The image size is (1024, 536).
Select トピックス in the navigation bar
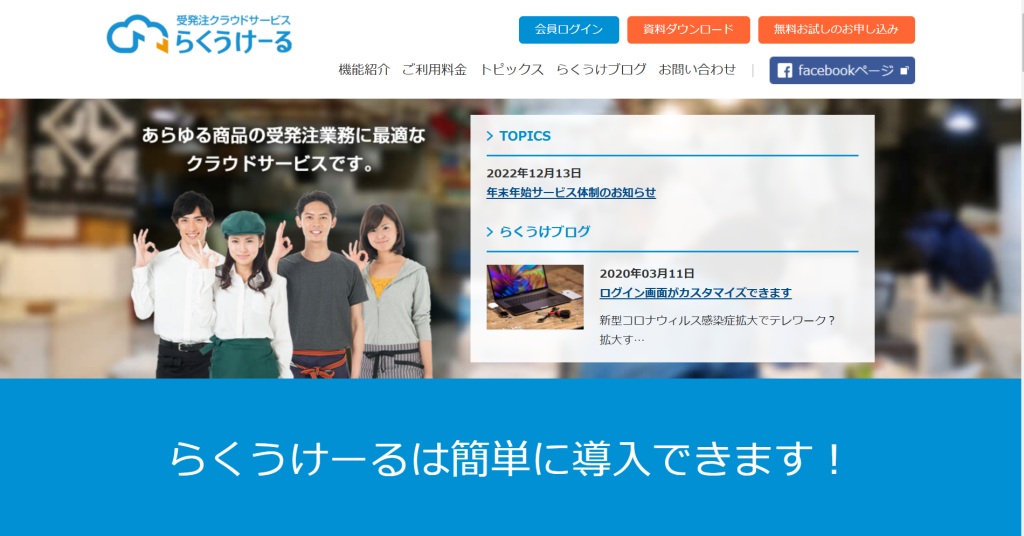coord(511,70)
